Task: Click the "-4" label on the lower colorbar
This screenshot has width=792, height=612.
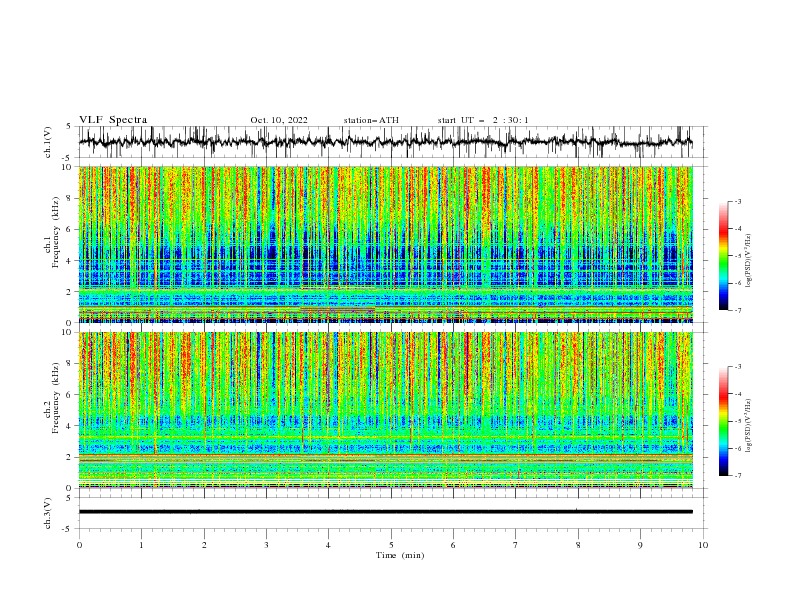Action: click(738, 394)
